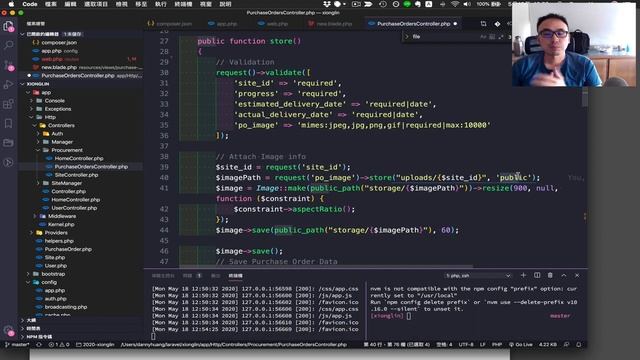
Task: Expand the Console folder
Action: 32,101
